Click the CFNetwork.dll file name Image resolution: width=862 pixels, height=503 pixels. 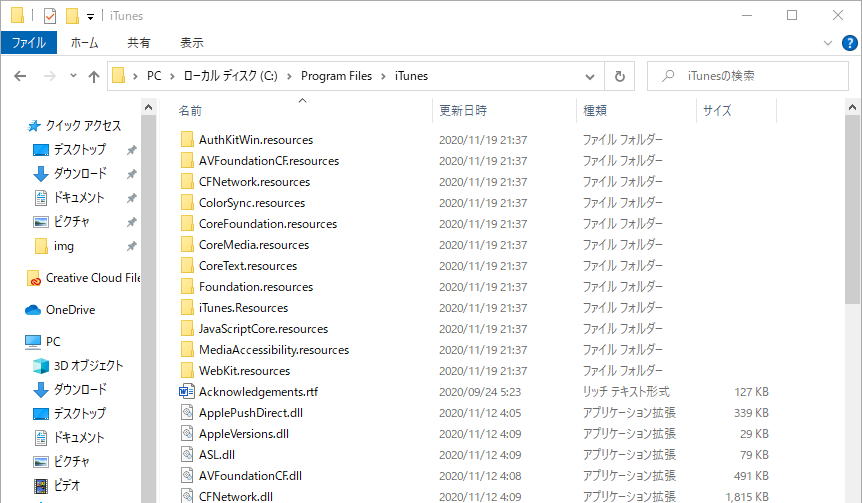click(x=236, y=496)
